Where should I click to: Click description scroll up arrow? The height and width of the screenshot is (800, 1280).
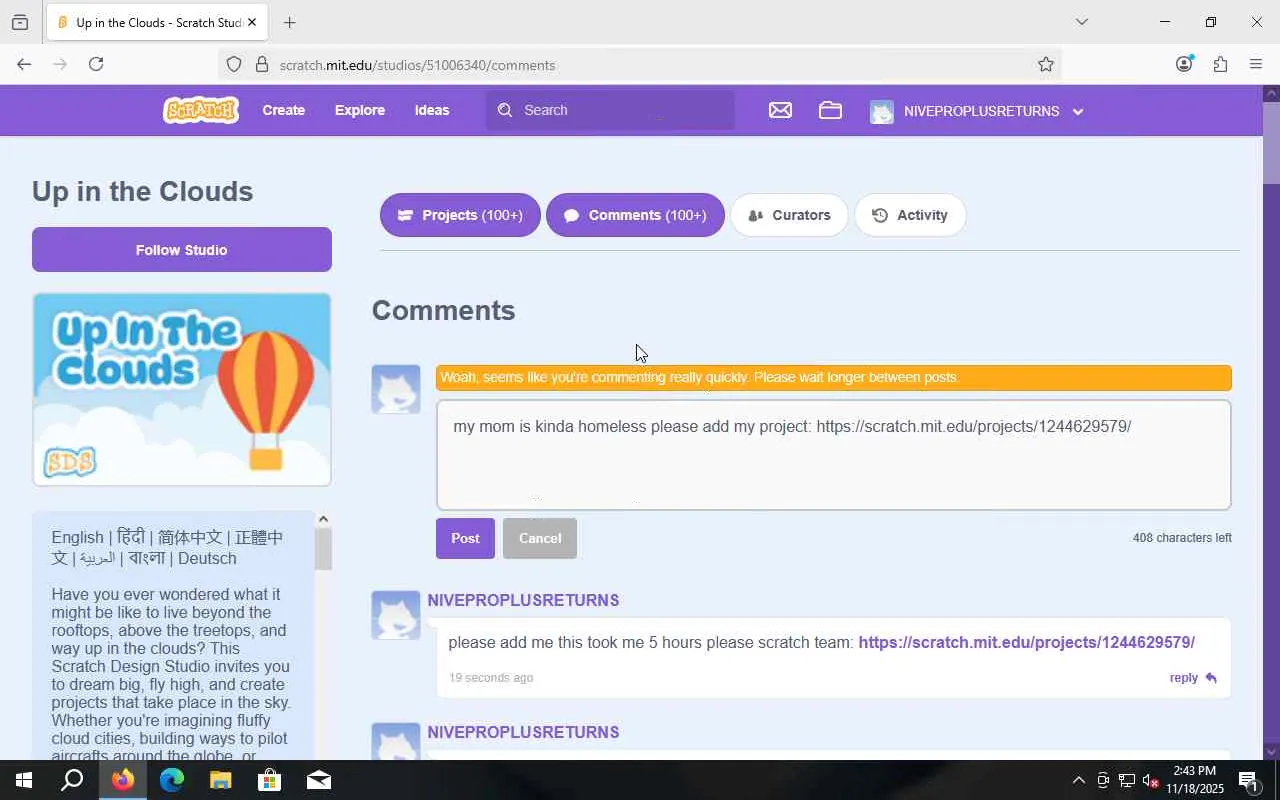point(323,518)
